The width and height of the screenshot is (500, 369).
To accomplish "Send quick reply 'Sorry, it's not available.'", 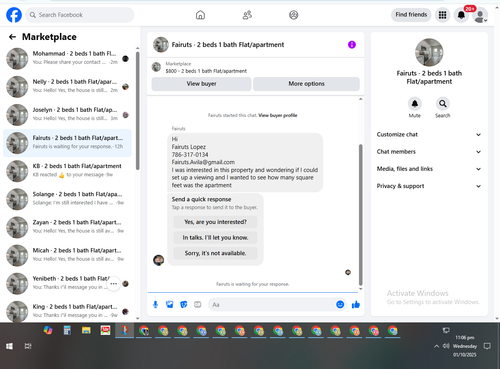I will pyautogui.click(x=215, y=253).
